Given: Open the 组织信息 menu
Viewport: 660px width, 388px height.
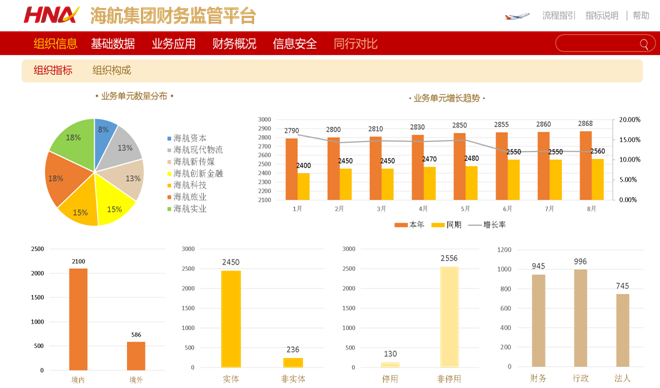Looking at the screenshot, I should click(56, 44).
